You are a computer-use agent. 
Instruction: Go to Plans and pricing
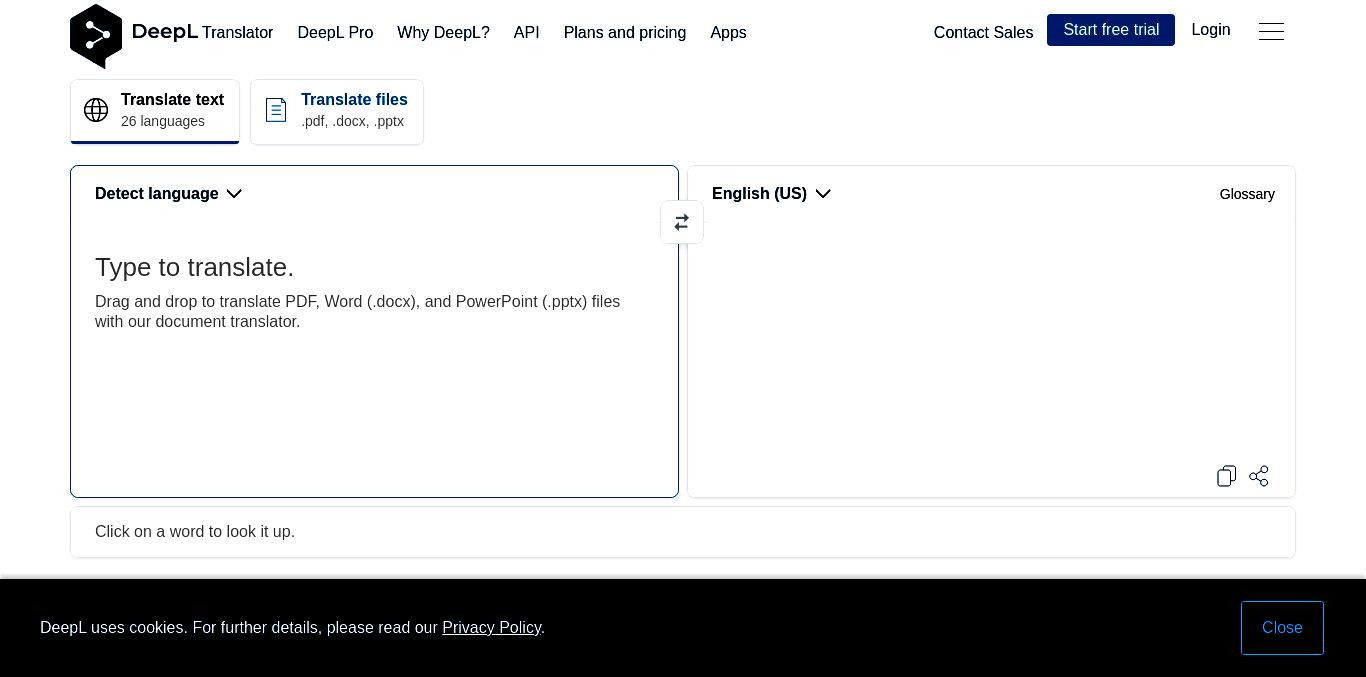(625, 33)
